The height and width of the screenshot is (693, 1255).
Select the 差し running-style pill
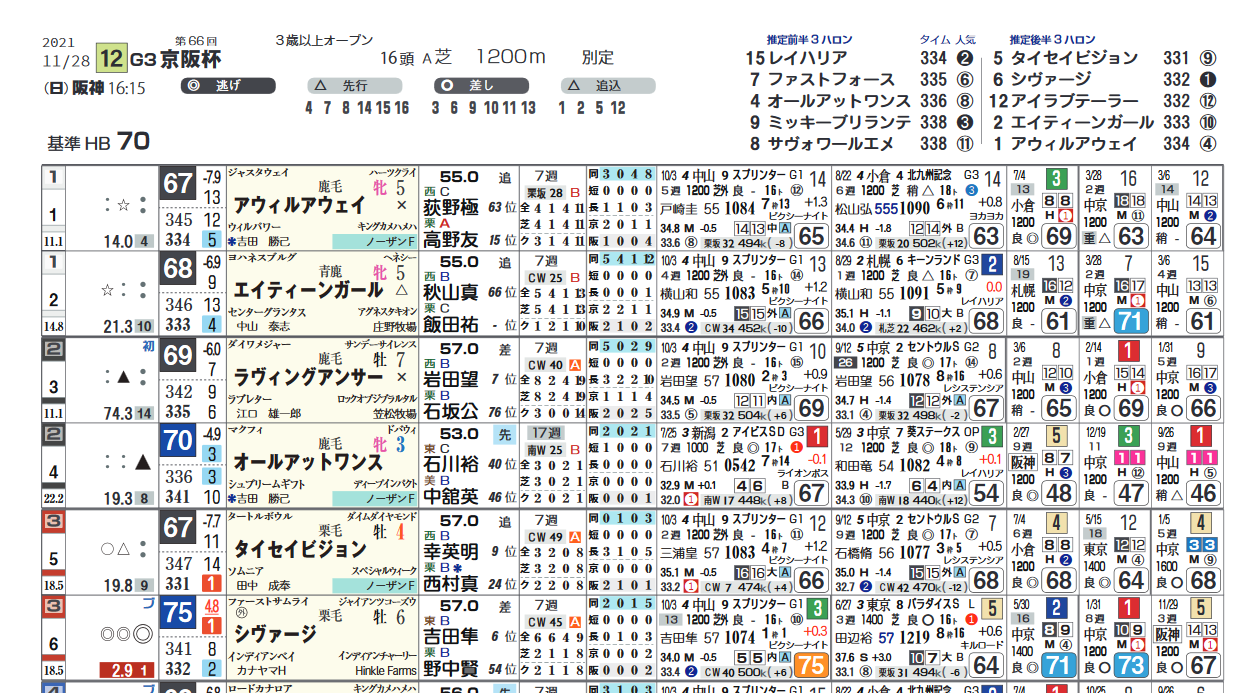[479, 86]
